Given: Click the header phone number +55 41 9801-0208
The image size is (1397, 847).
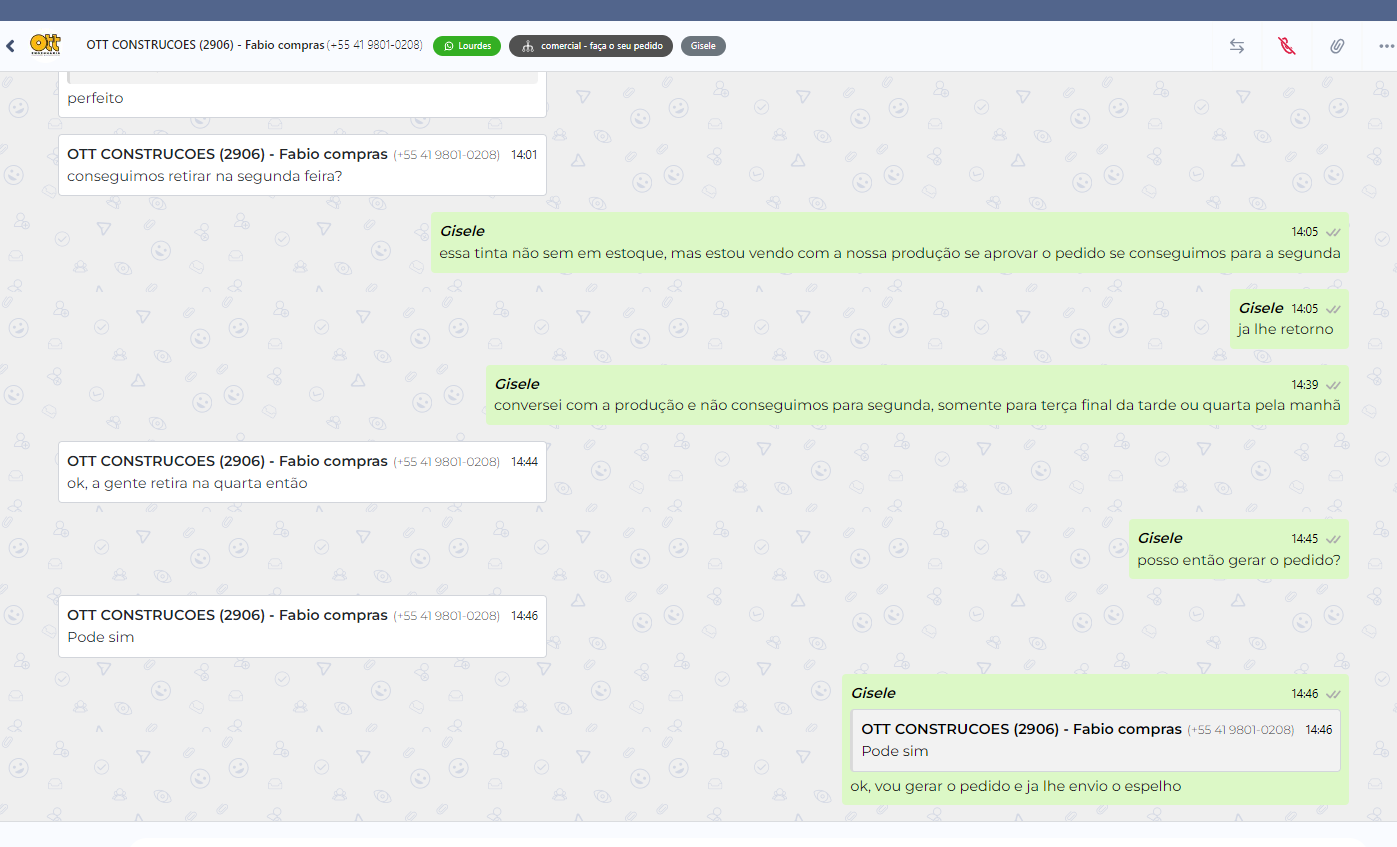Looking at the screenshot, I should [375, 45].
